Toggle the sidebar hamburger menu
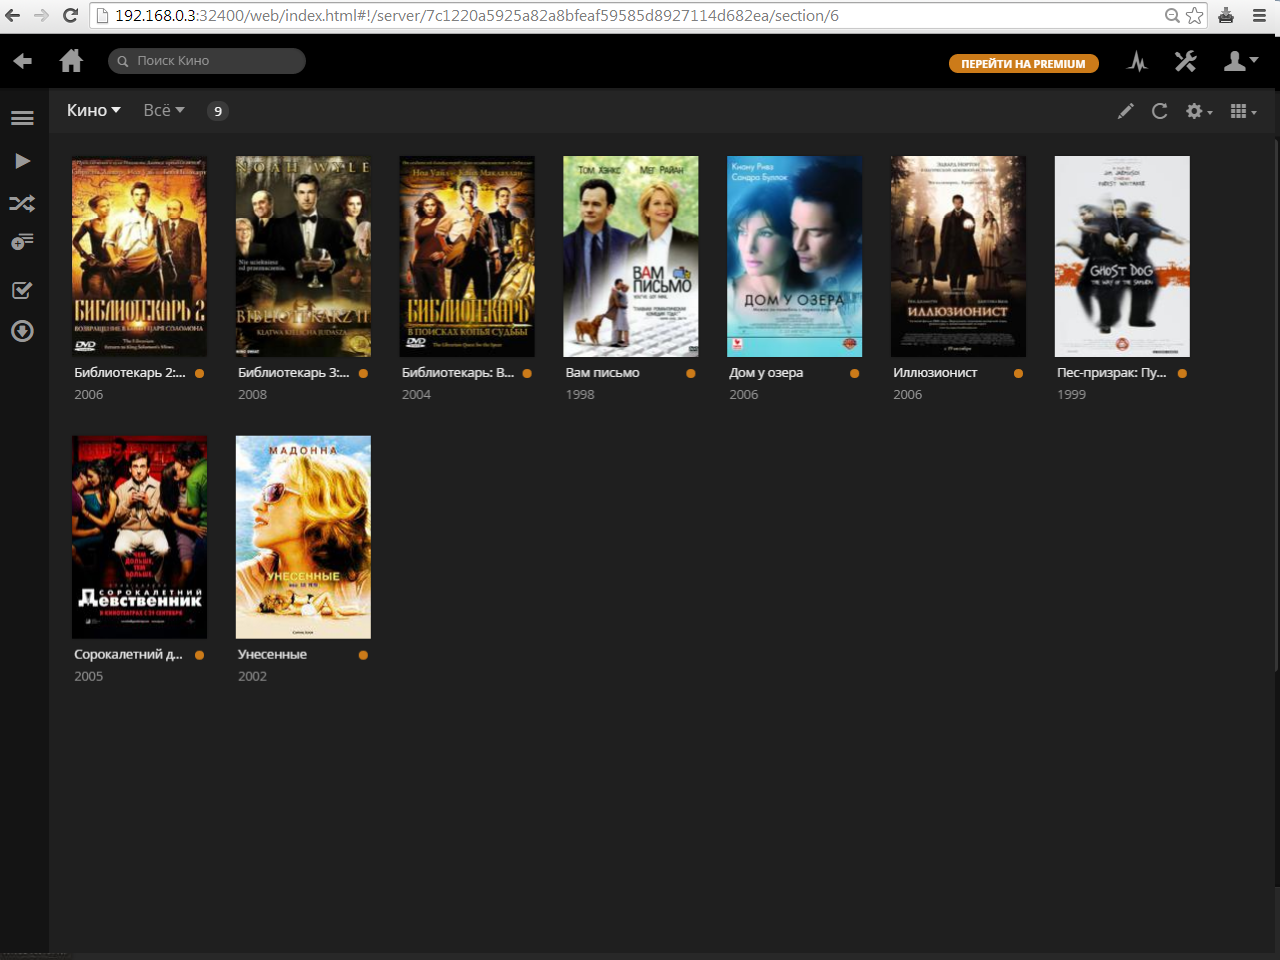The height and width of the screenshot is (960, 1280). (22, 118)
